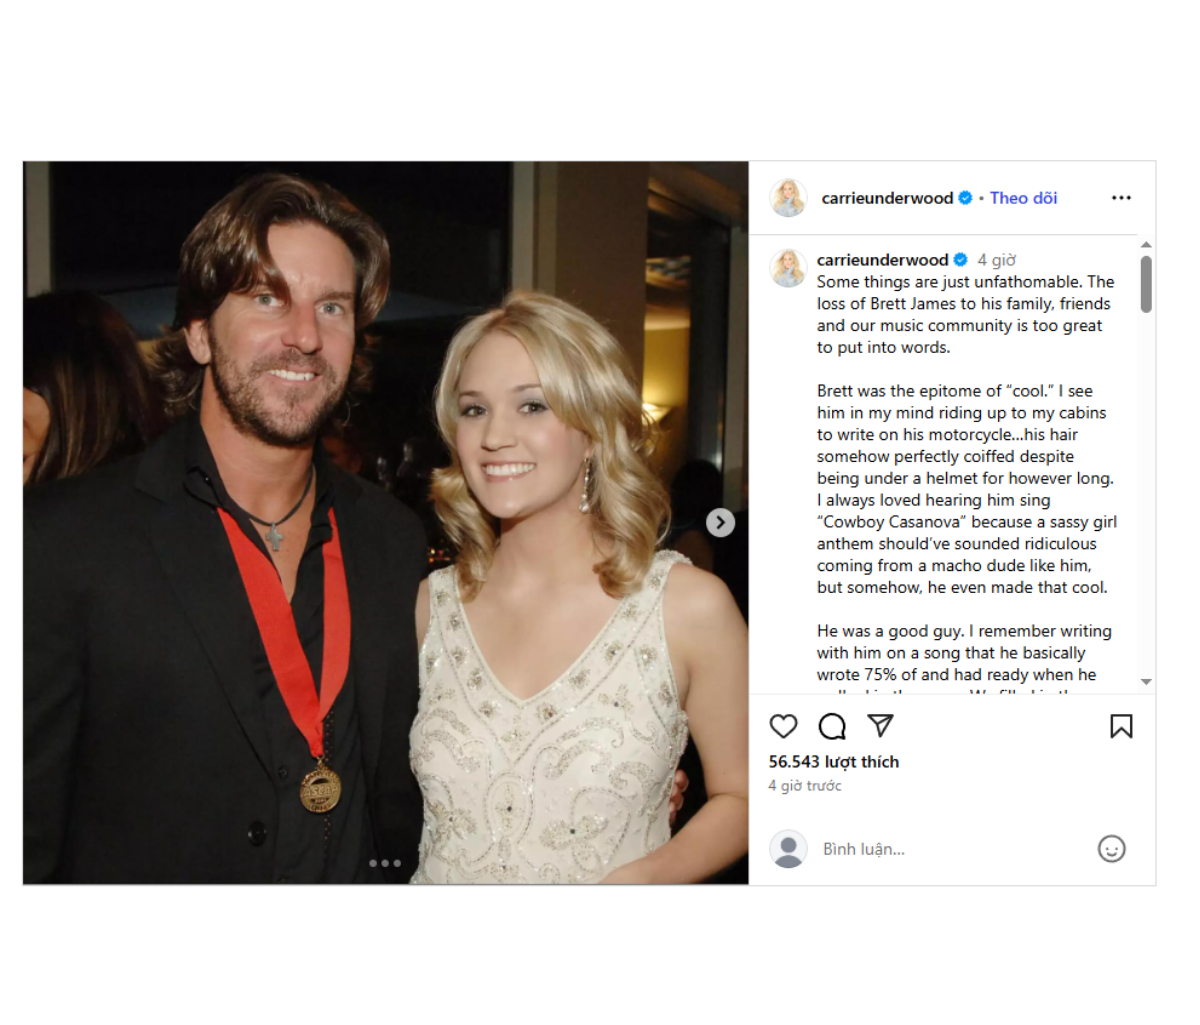Viewport: 1200px width, 1025px height.
Task: Click the caption scrollbar thumb
Action: pyautogui.click(x=1146, y=284)
